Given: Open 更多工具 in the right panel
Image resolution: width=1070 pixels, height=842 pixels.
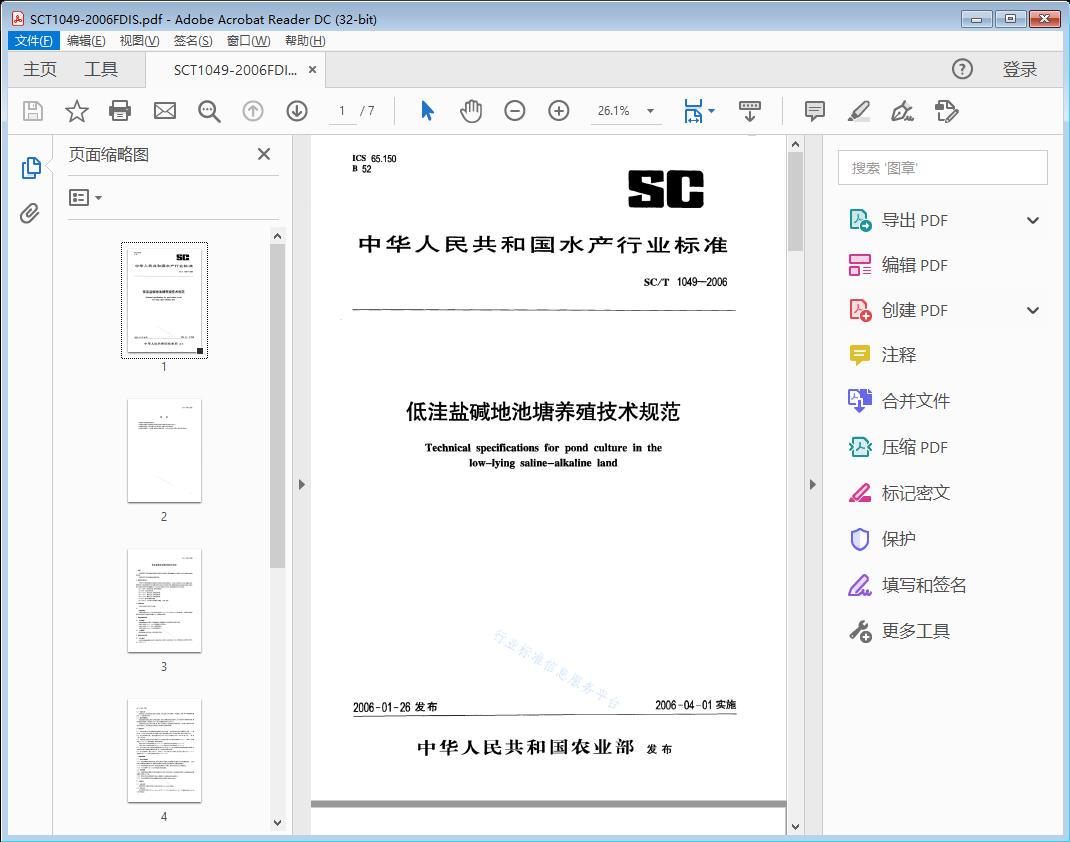Looking at the screenshot, I should tap(915, 631).
